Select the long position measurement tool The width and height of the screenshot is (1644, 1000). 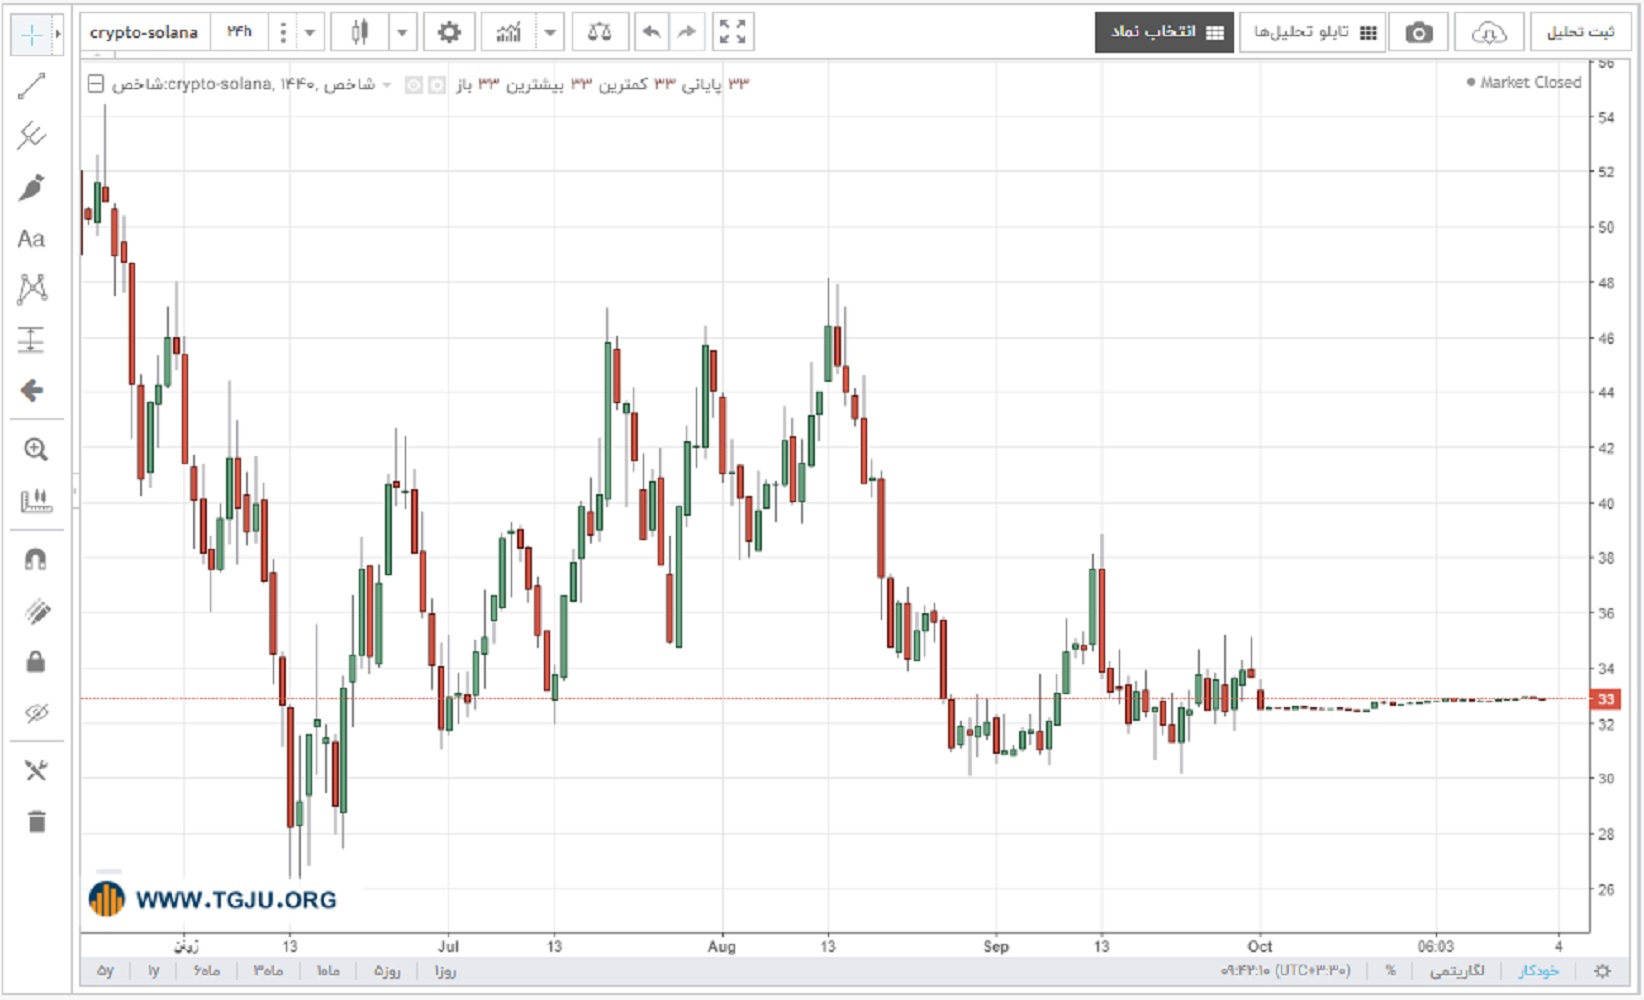coord(32,340)
